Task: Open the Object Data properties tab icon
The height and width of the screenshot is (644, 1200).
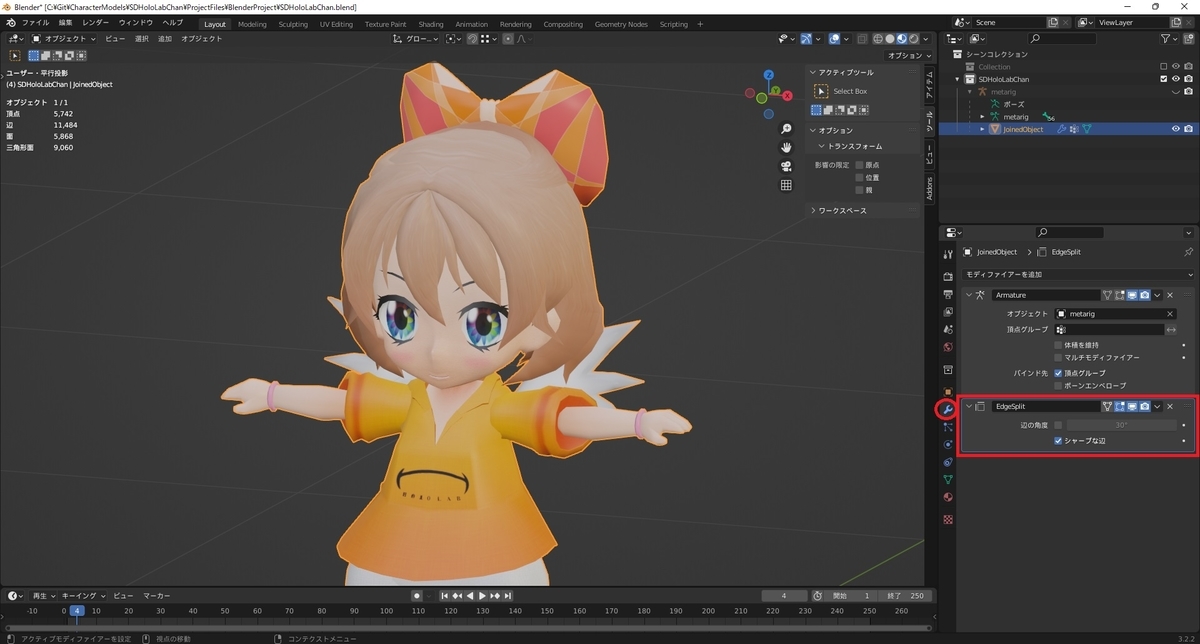Action: (948, 480)
